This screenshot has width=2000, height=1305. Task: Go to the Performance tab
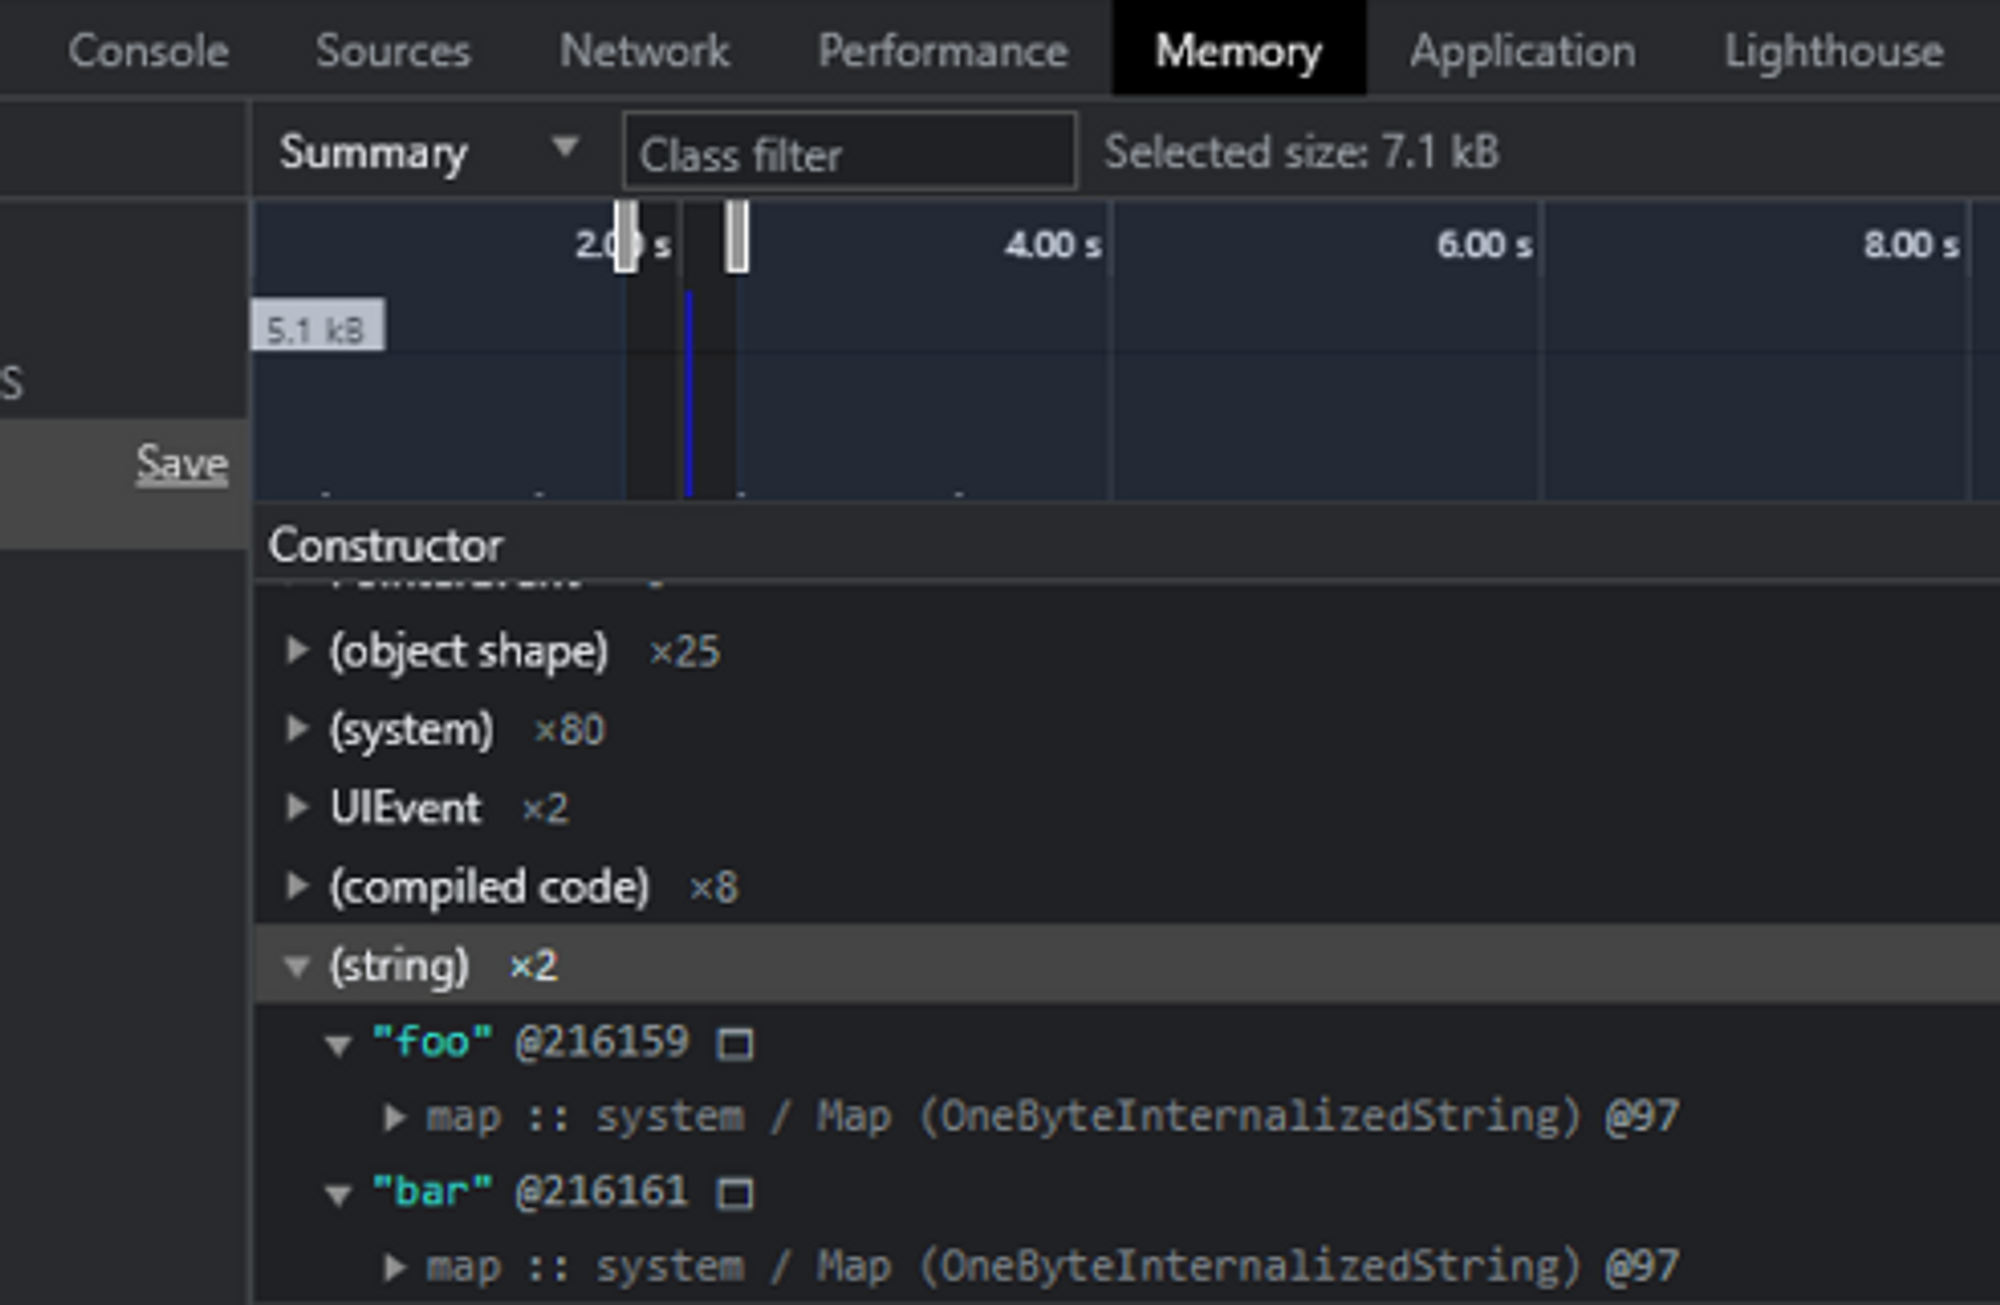pyautogui.click(x=943, y=50)
